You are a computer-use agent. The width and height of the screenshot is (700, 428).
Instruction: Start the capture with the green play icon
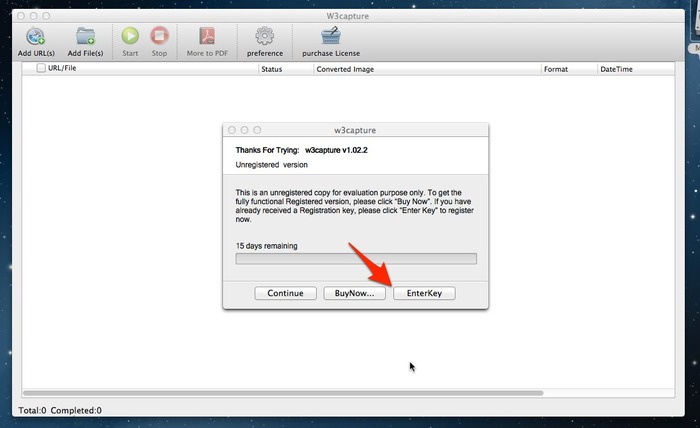(x=130, y=36)
